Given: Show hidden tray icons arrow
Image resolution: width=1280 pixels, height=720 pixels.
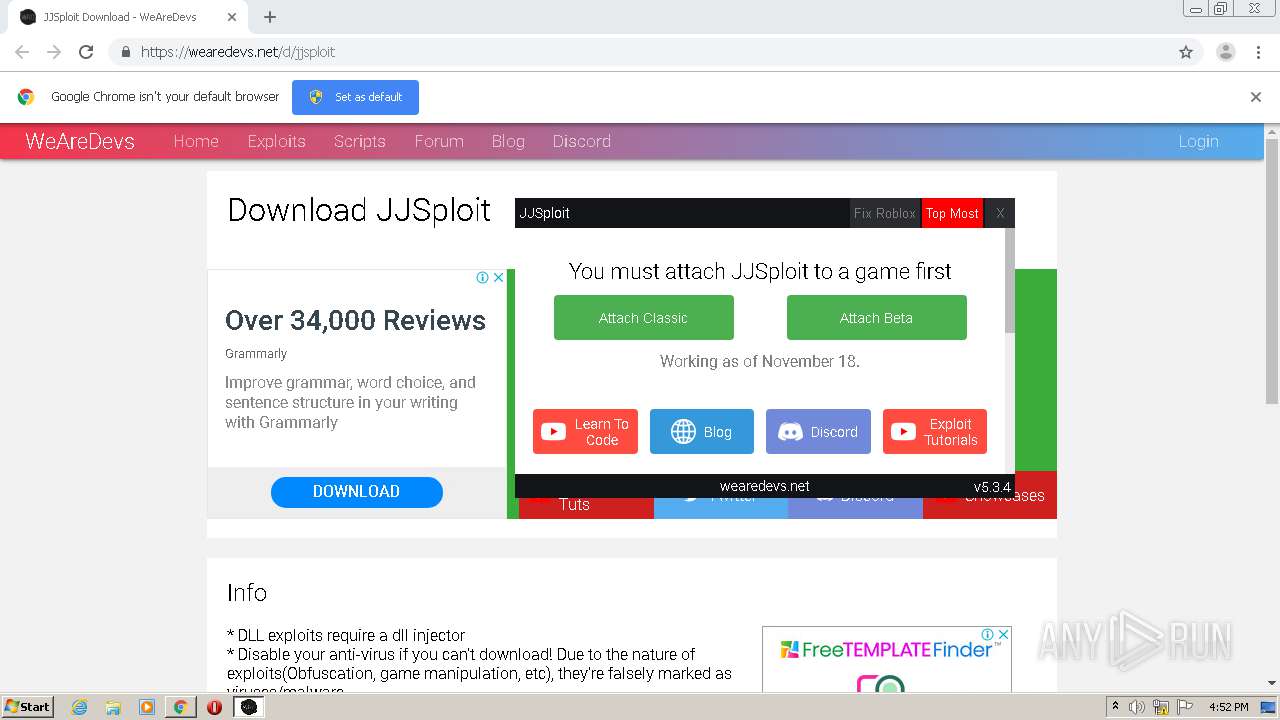Looking at the screenshot, I should 1115,707.
